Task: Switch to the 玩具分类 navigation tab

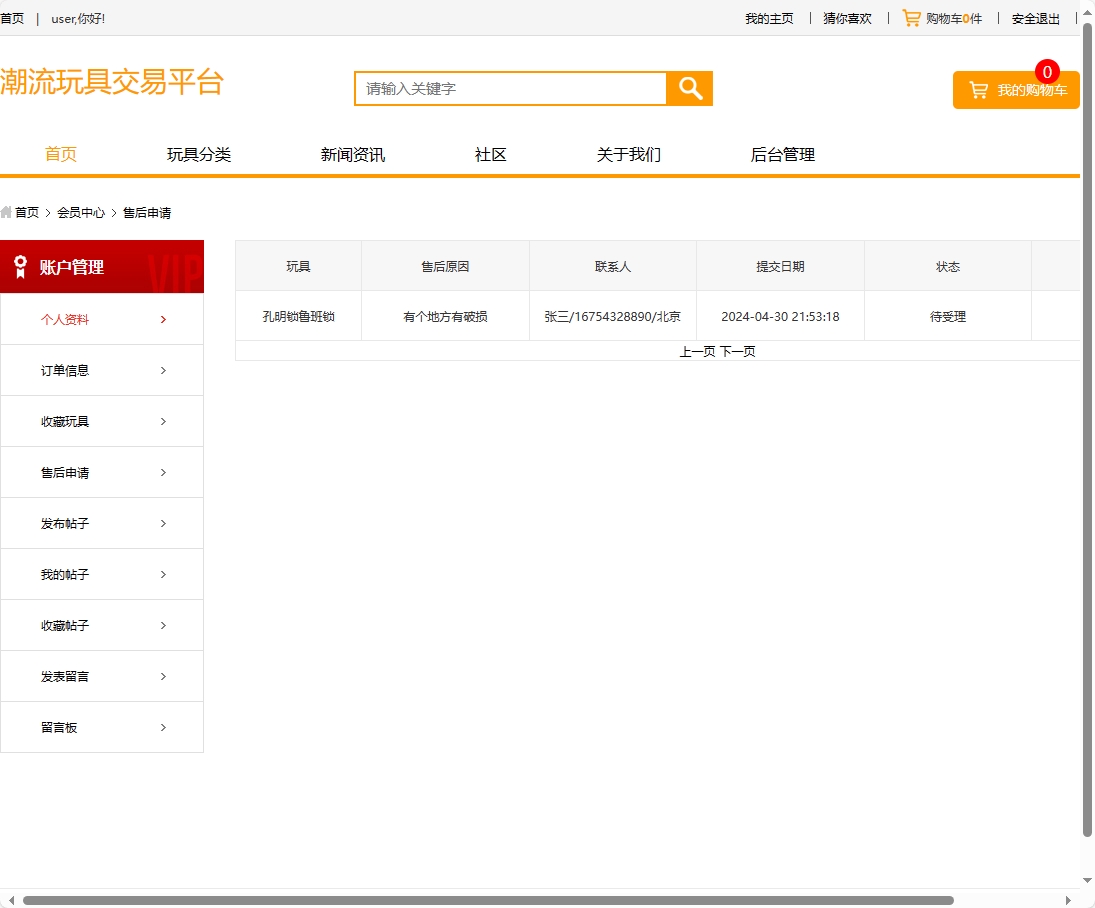Action: pos(198,154)
